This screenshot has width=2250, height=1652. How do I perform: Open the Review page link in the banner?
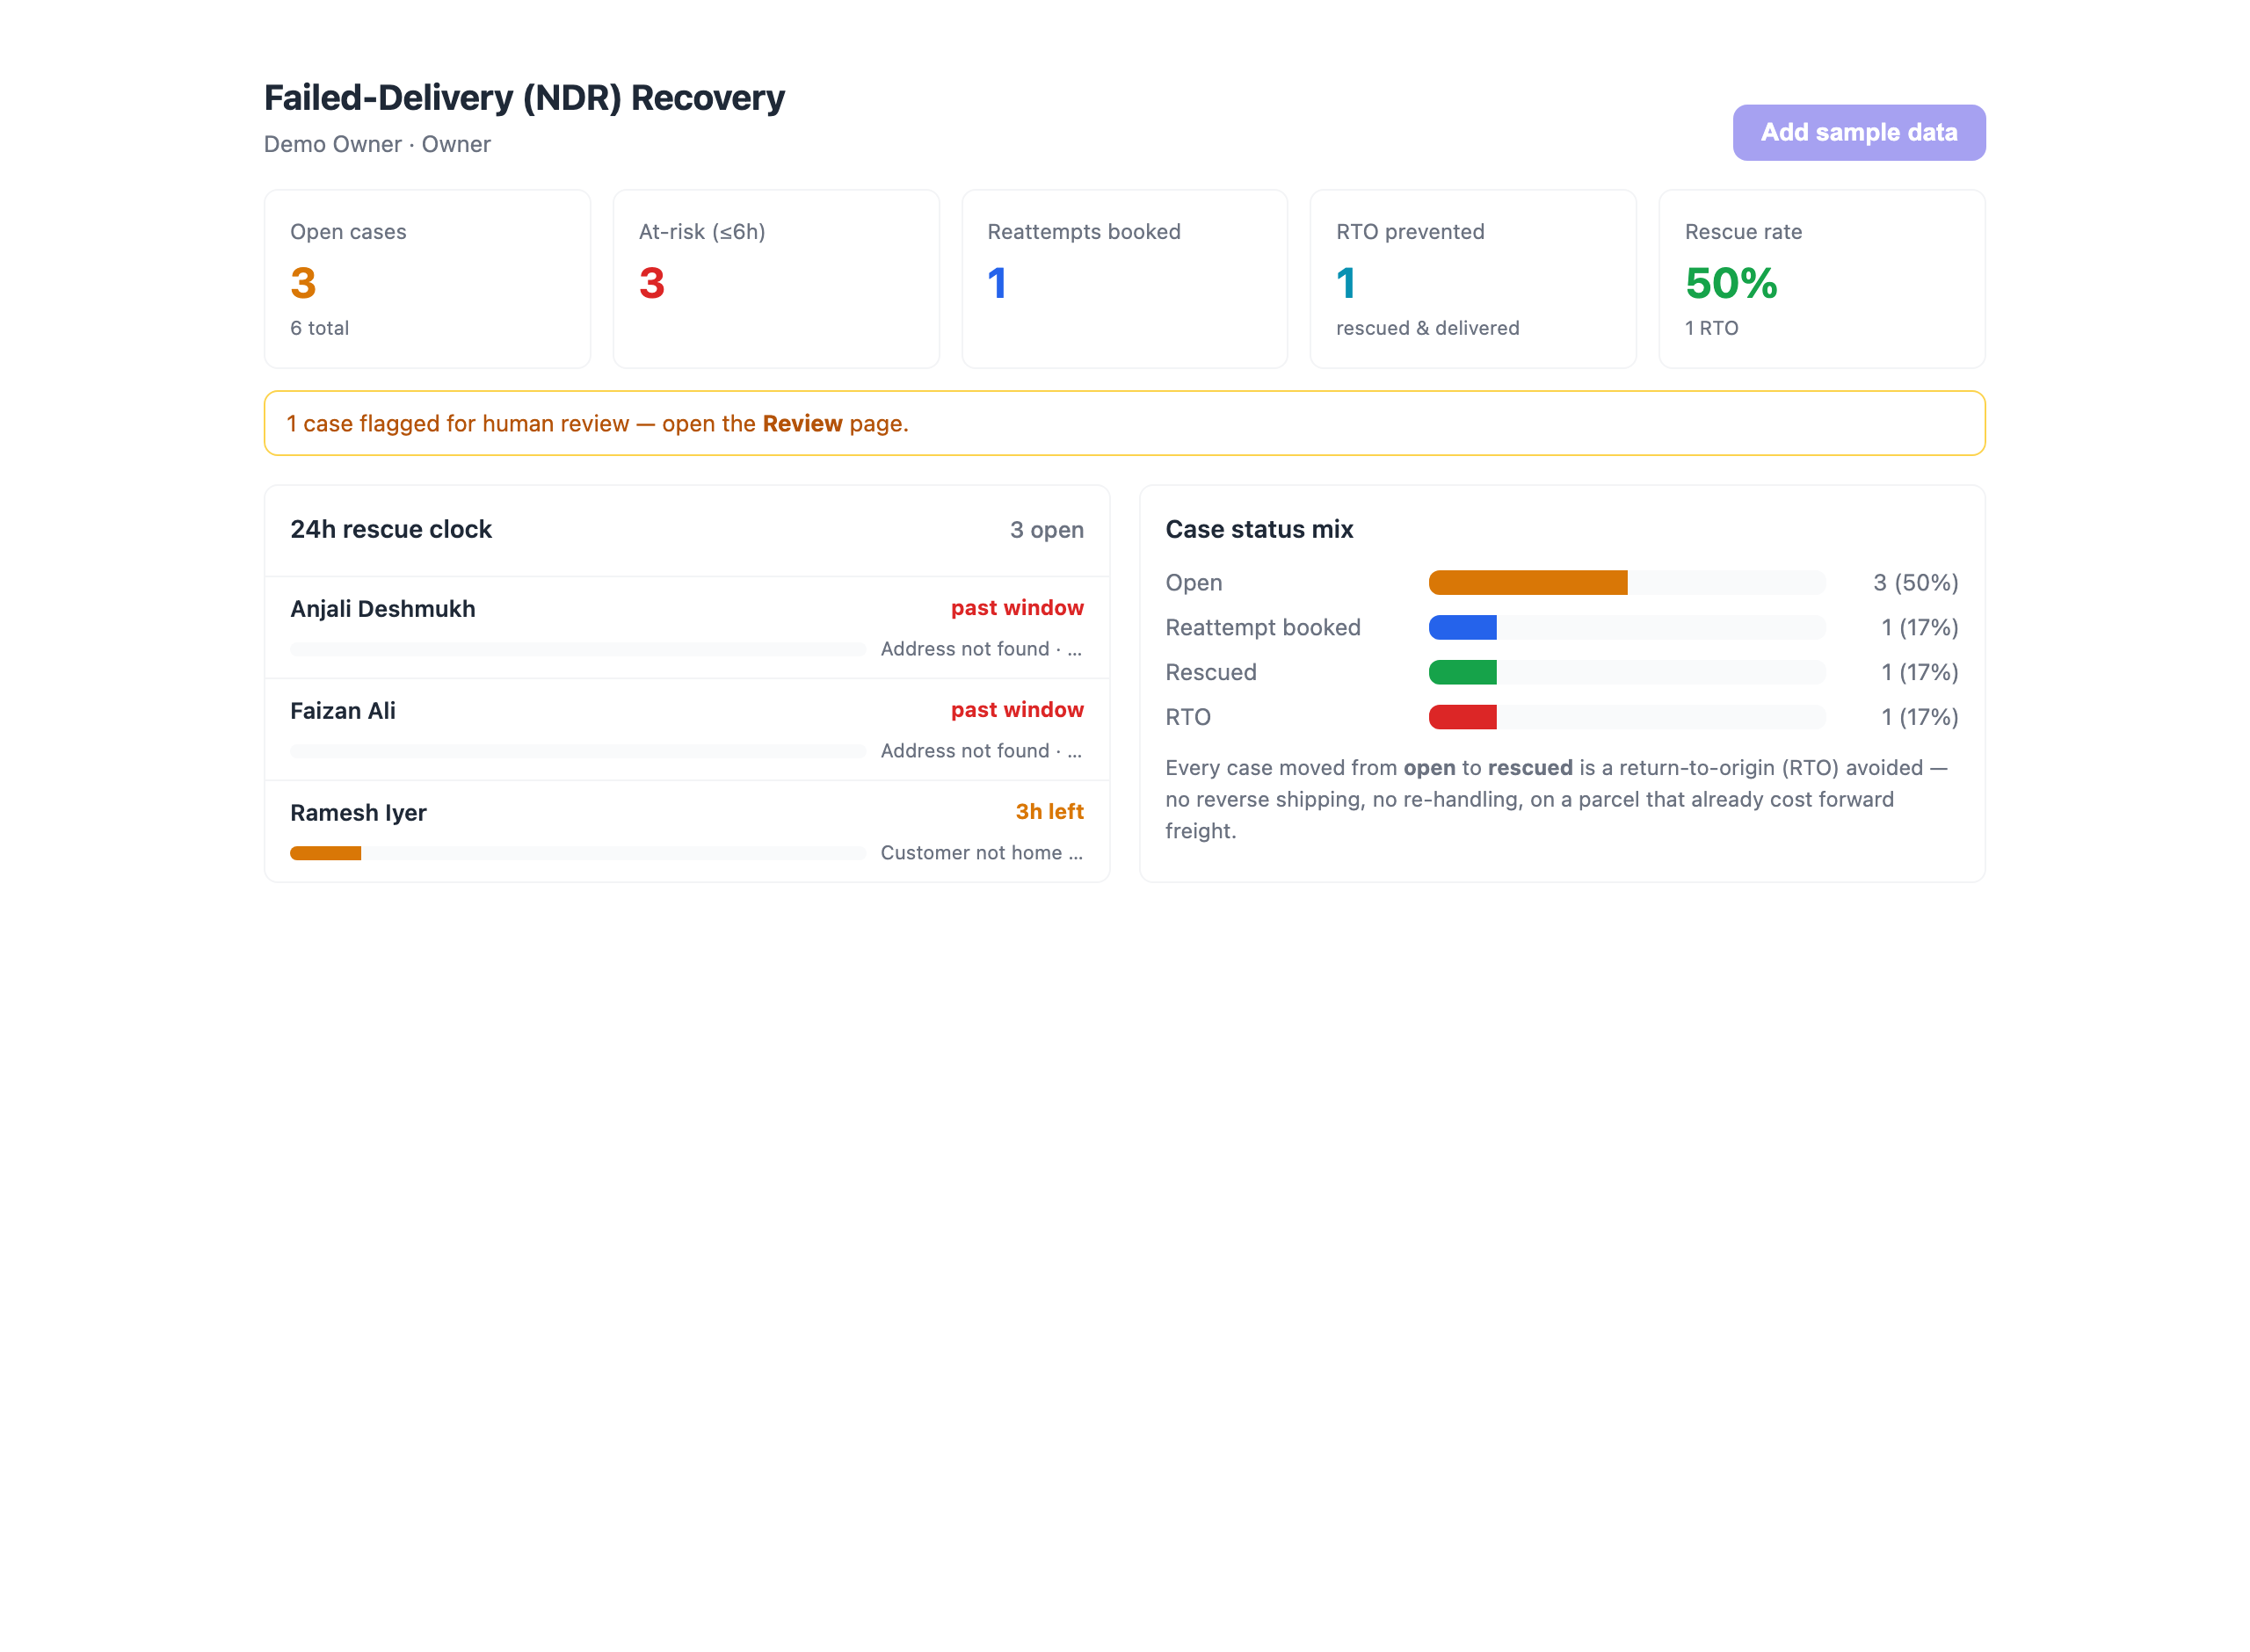click(802, 423)
